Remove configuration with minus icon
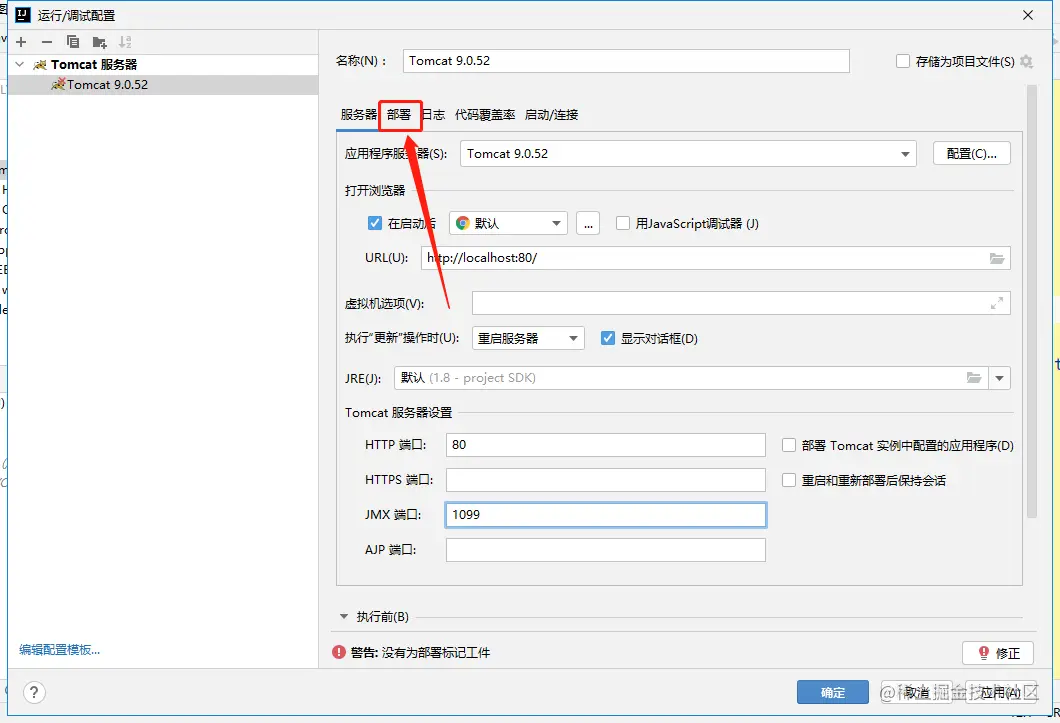The height and width of the screenshot is (723, 1060). pos(47,42)
